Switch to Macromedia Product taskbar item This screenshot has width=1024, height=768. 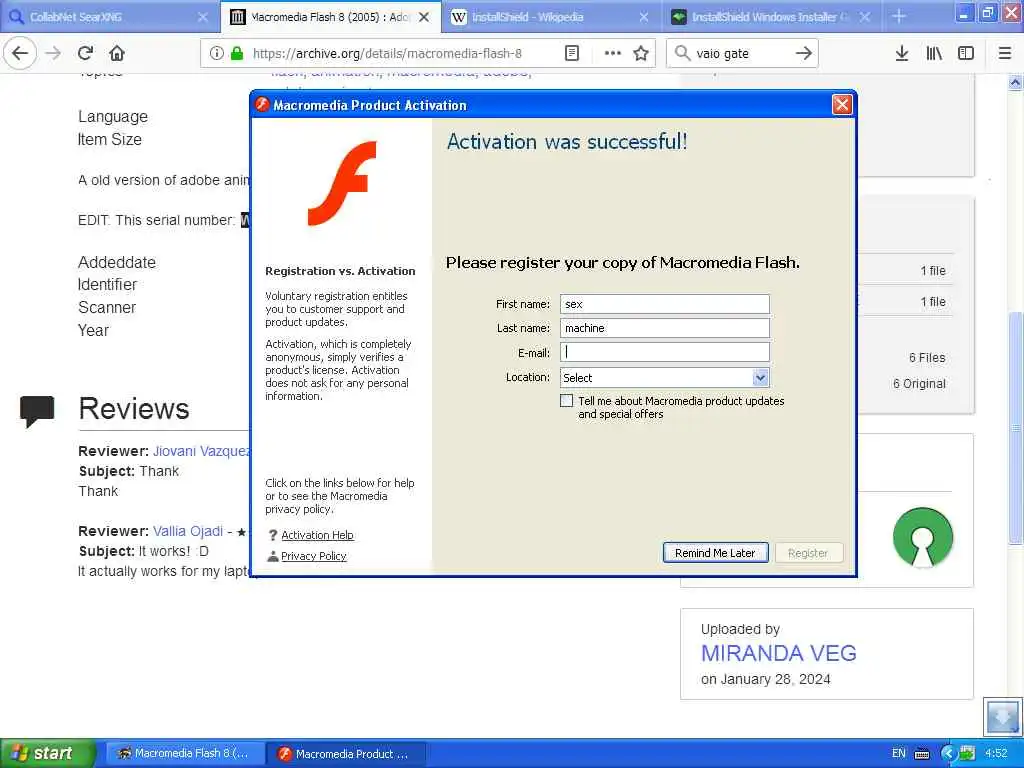(x=346, y=754)
